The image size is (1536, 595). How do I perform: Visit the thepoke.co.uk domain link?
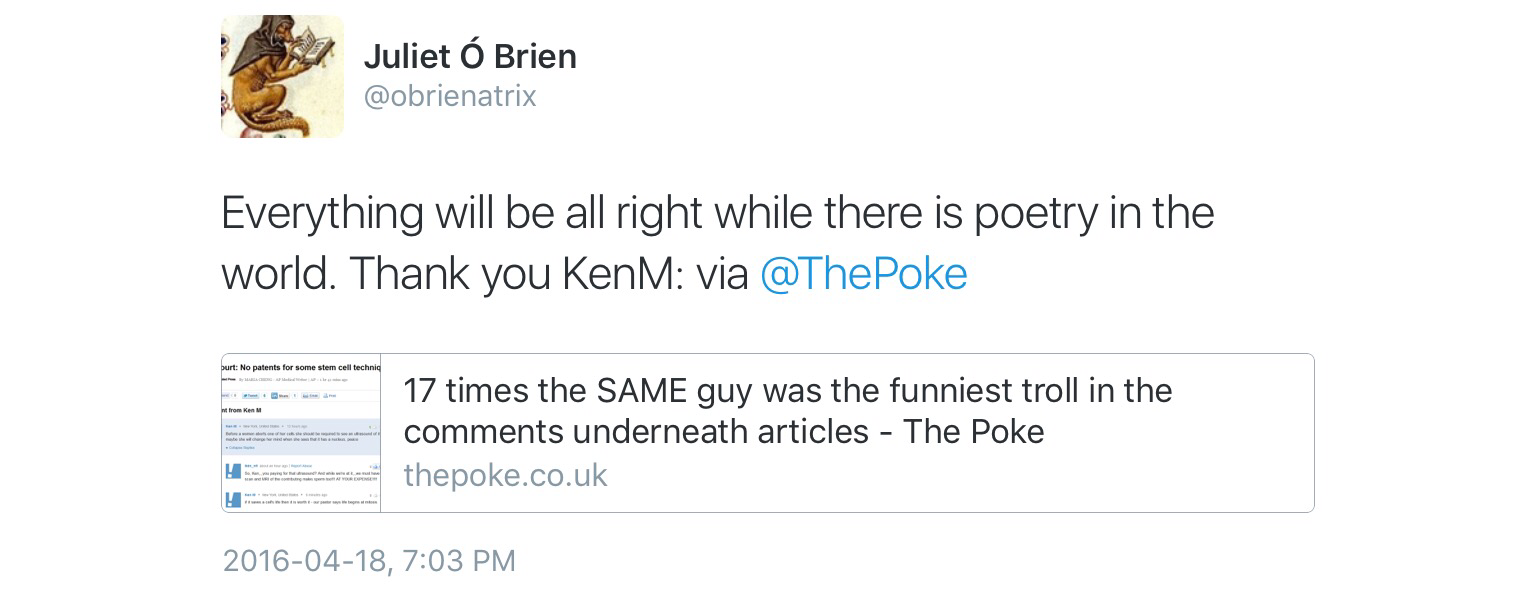point(505,475)
